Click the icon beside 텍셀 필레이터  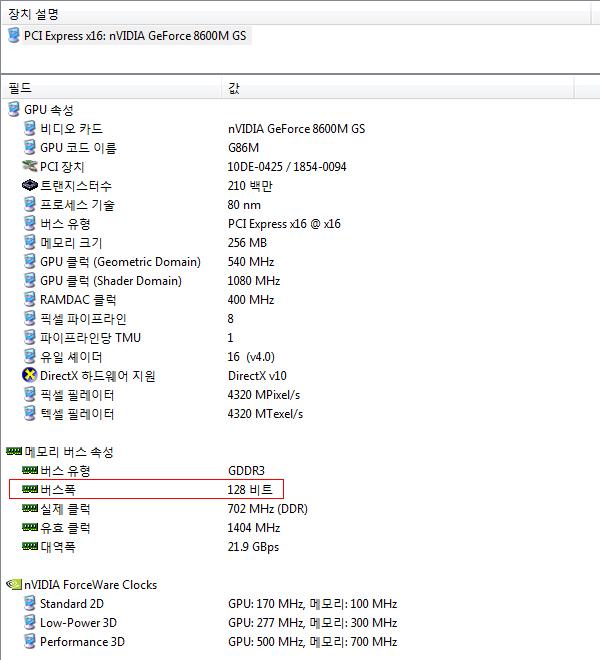pyautogui.click(x=29, y=413)
